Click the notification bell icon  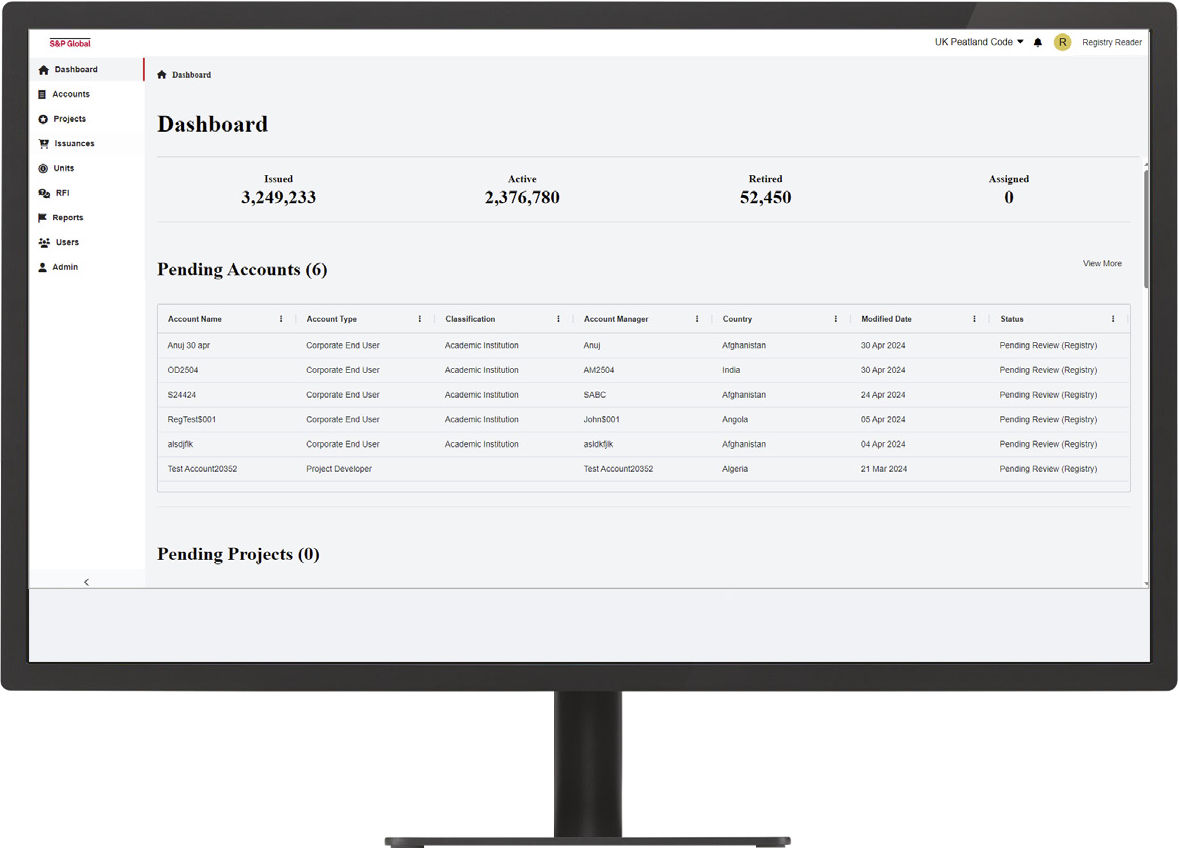[1038, 43]
